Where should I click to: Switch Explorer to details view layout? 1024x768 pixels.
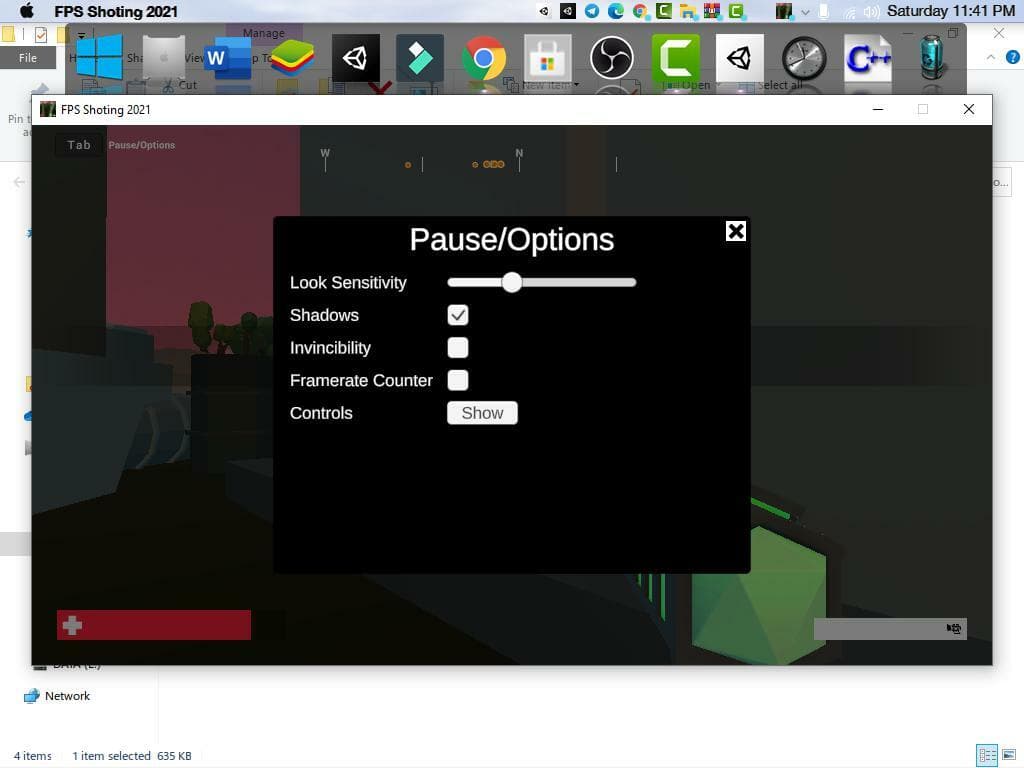coord(987,756)
